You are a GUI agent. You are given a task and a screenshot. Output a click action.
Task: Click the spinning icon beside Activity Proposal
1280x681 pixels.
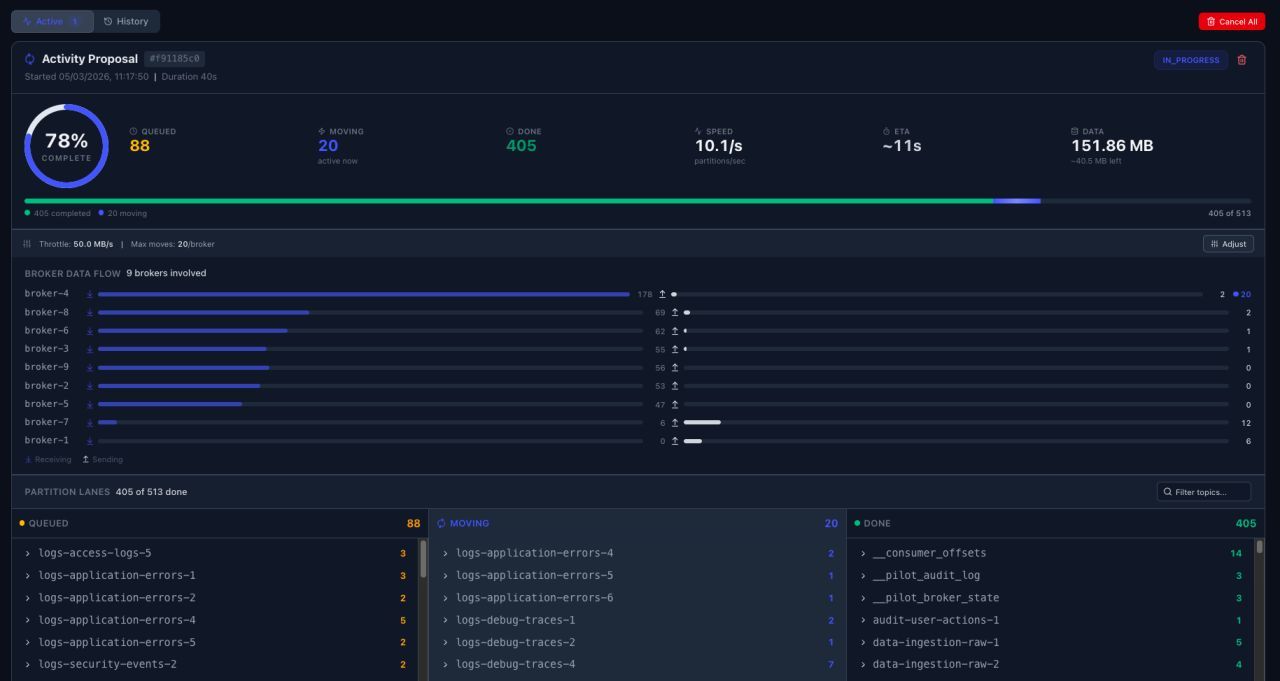[30, 59]
